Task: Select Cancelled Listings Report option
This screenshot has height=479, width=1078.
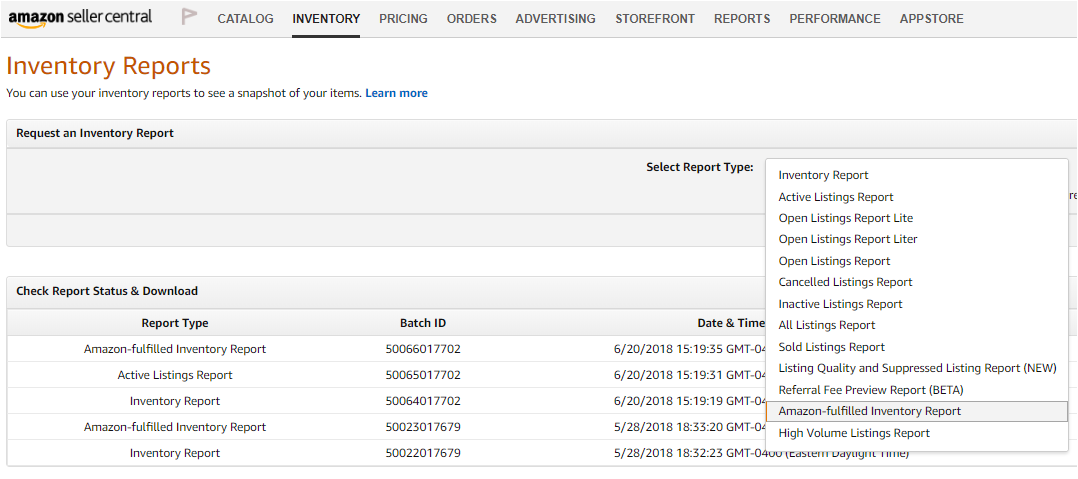Action: coord(916,282)
